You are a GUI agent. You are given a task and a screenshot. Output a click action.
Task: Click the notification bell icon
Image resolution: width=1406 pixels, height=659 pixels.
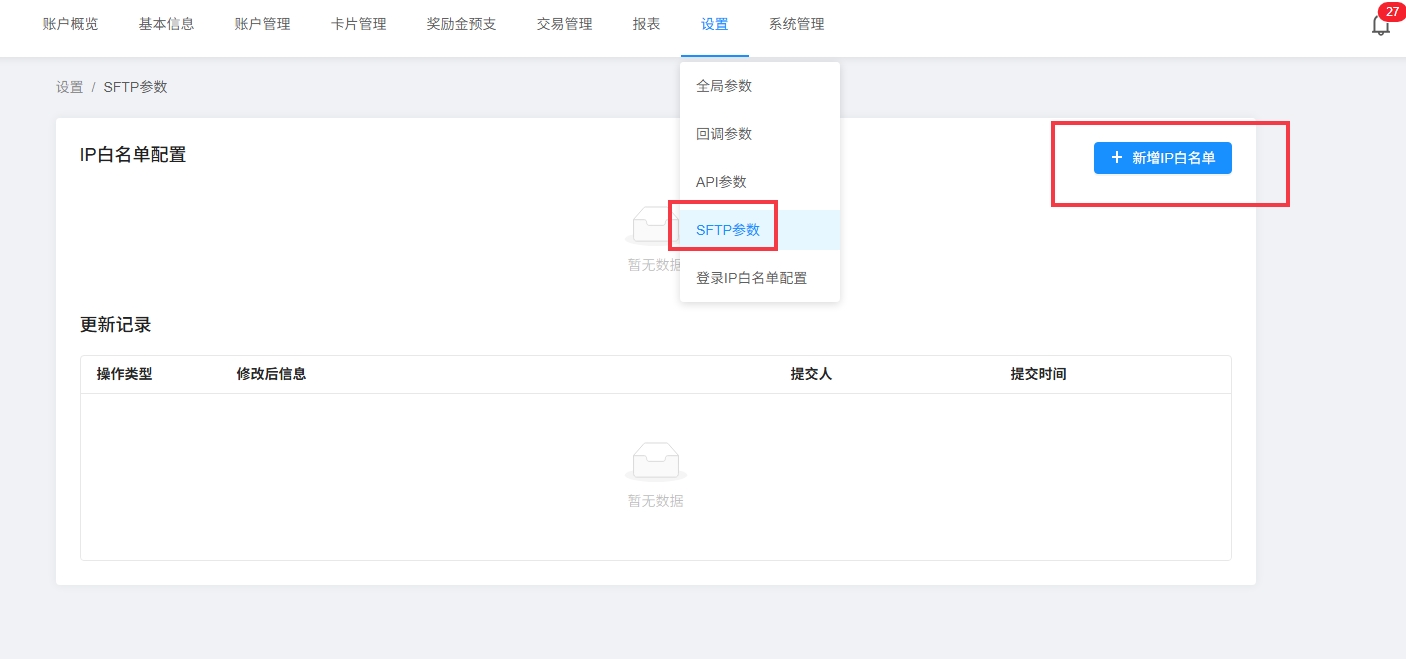pos(1380,27)
